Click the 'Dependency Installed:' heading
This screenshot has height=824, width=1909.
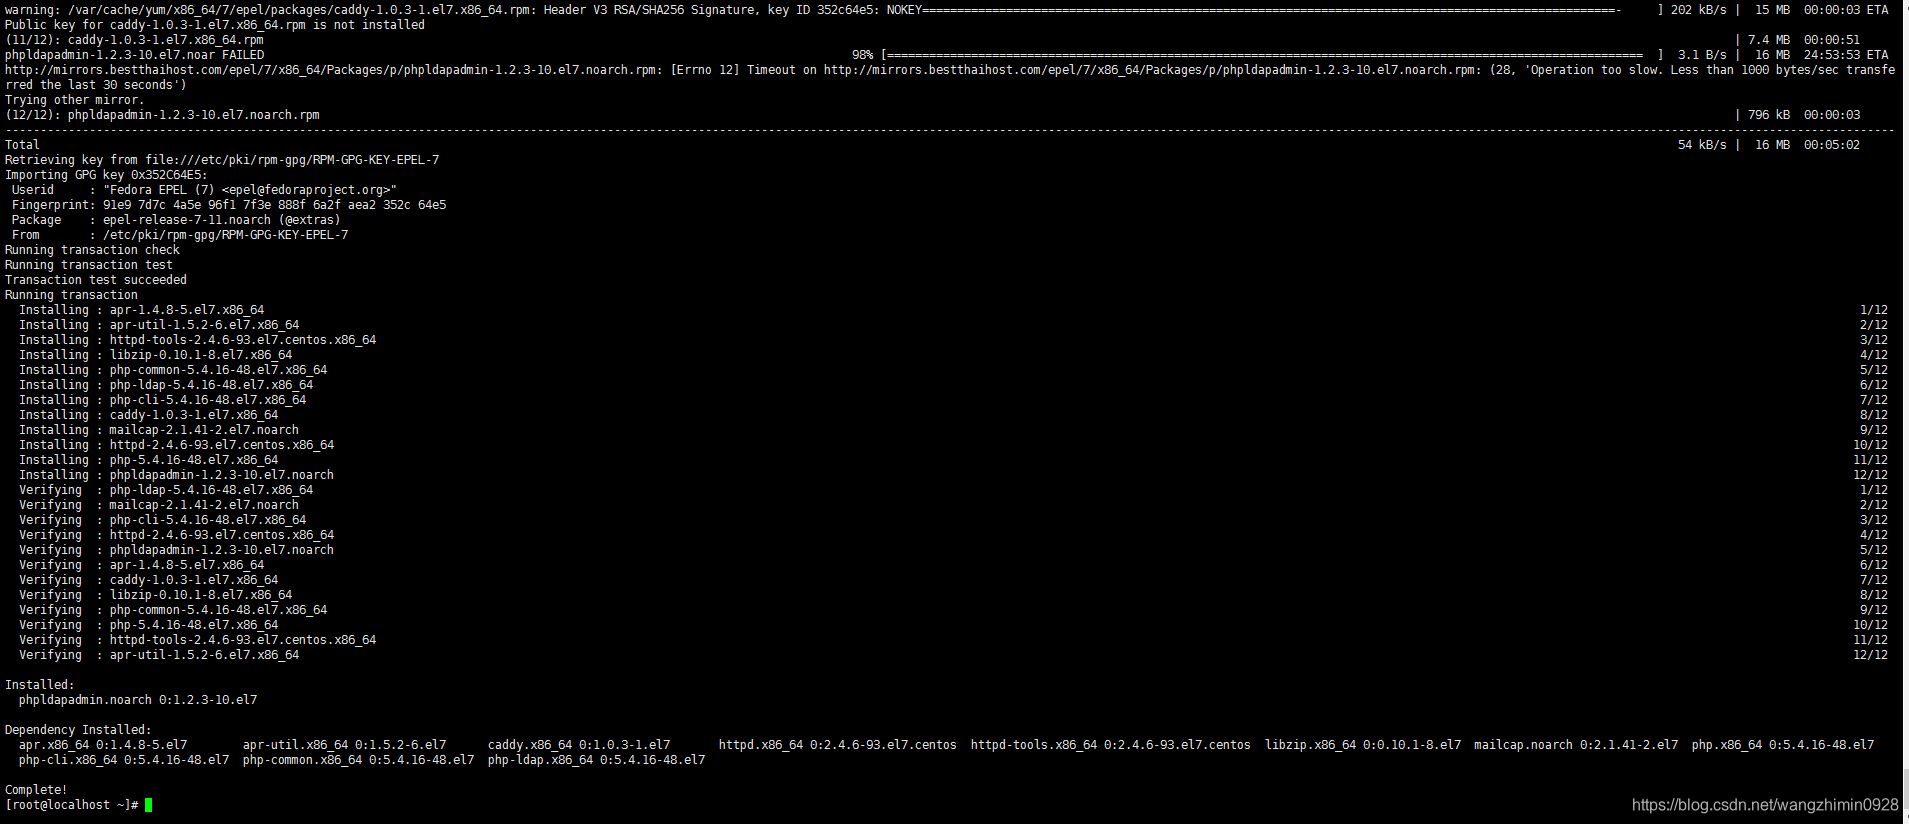[x=78, y=730]
